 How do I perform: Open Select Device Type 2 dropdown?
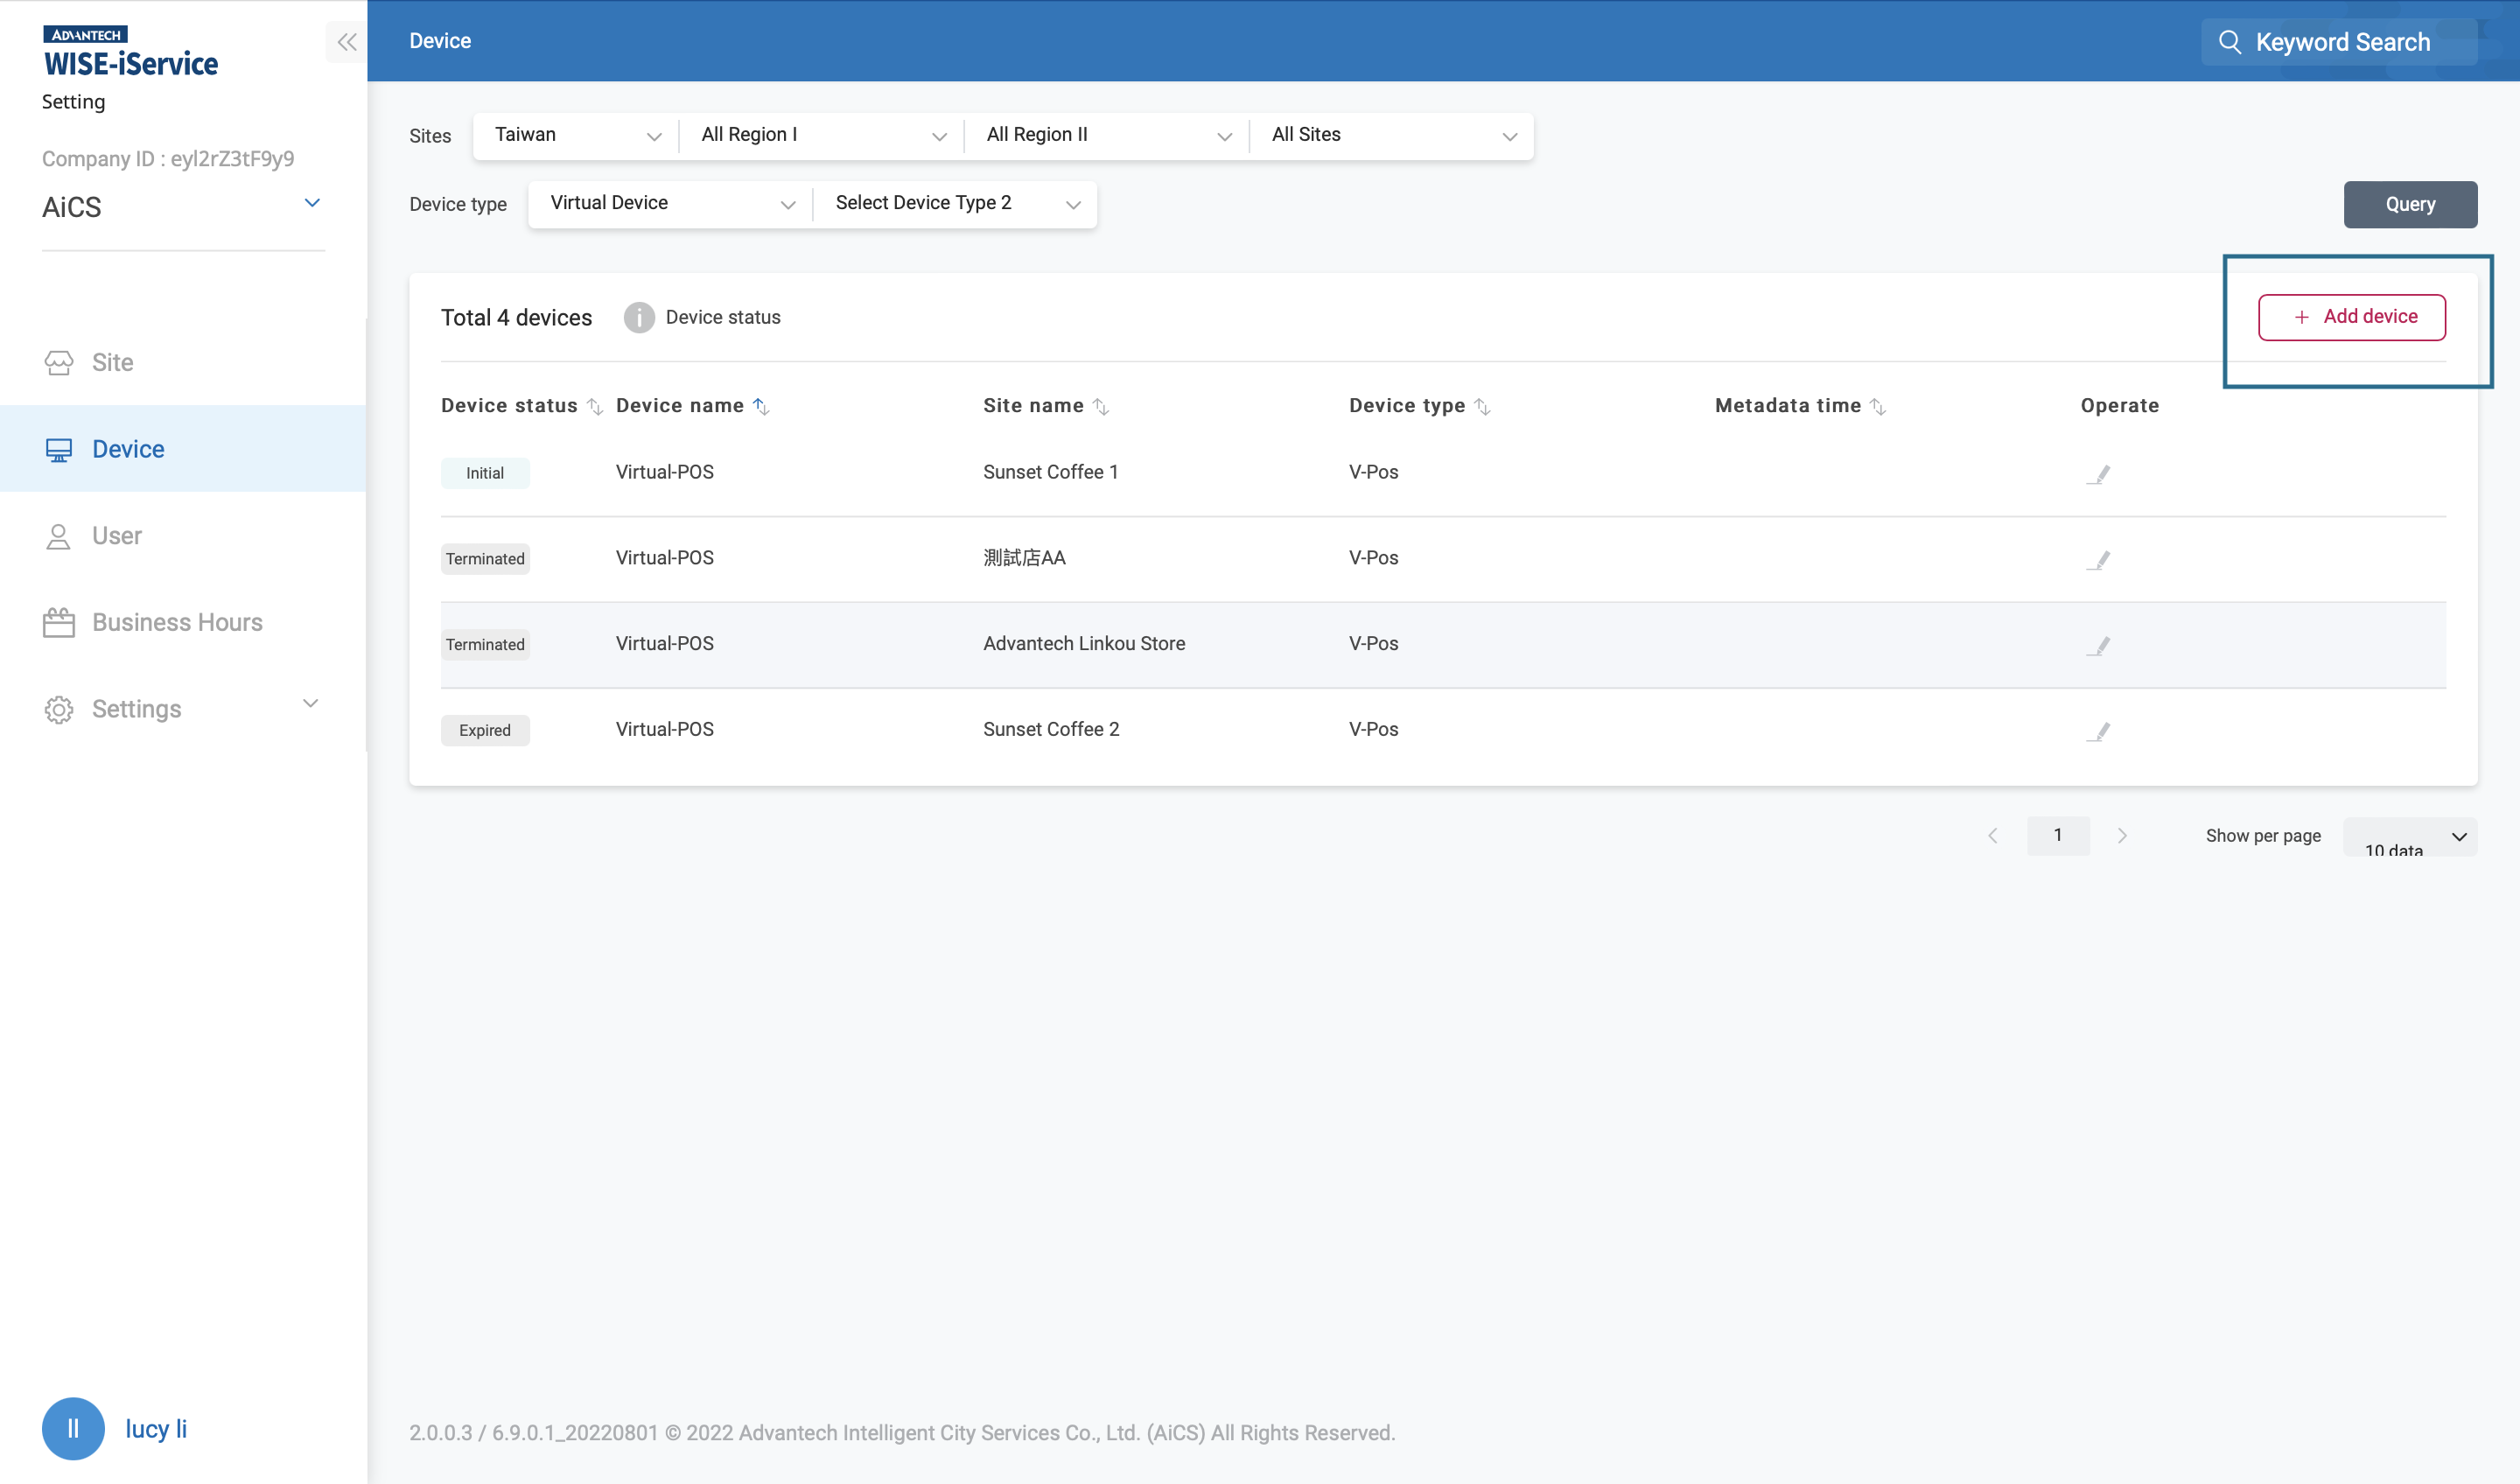click(x=956, y=204)
